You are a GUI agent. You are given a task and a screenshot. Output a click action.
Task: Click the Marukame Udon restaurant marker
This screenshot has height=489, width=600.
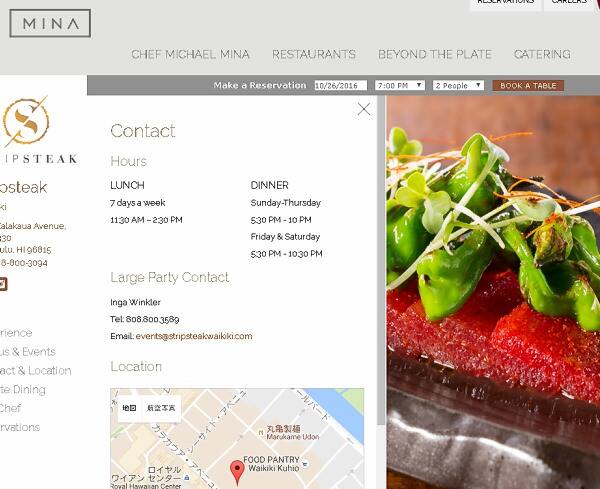point(261,432)
